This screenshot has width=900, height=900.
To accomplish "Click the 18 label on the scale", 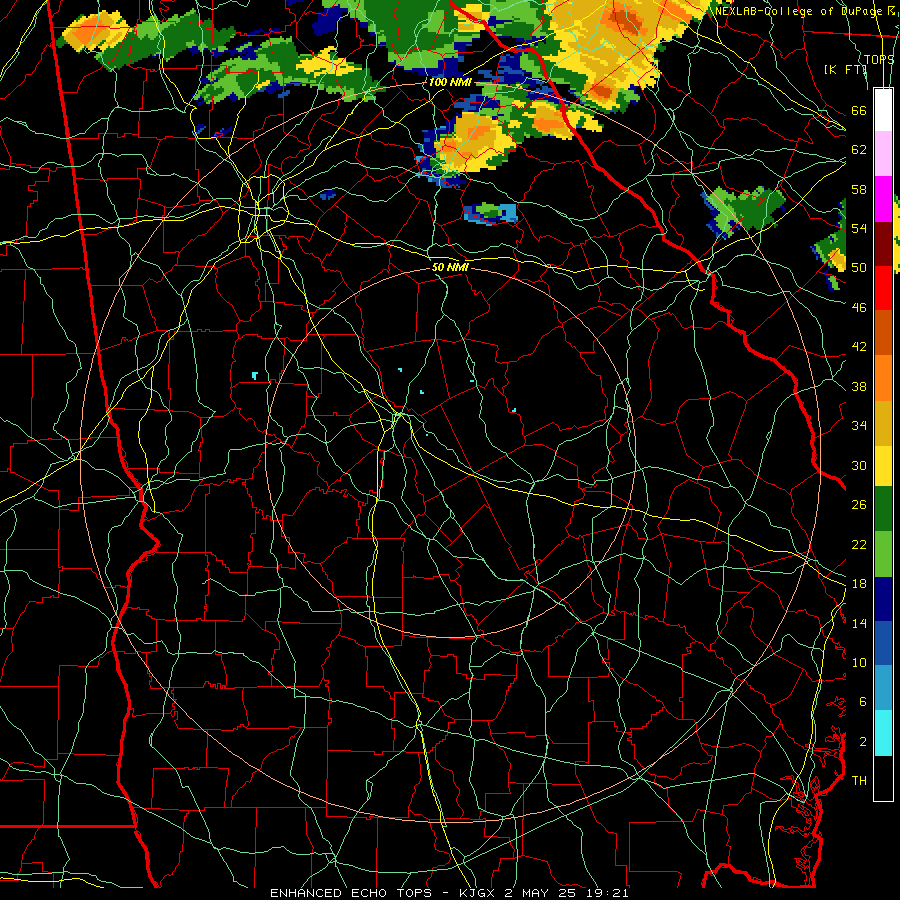I will pyautogui.click(x=859, y=584).
